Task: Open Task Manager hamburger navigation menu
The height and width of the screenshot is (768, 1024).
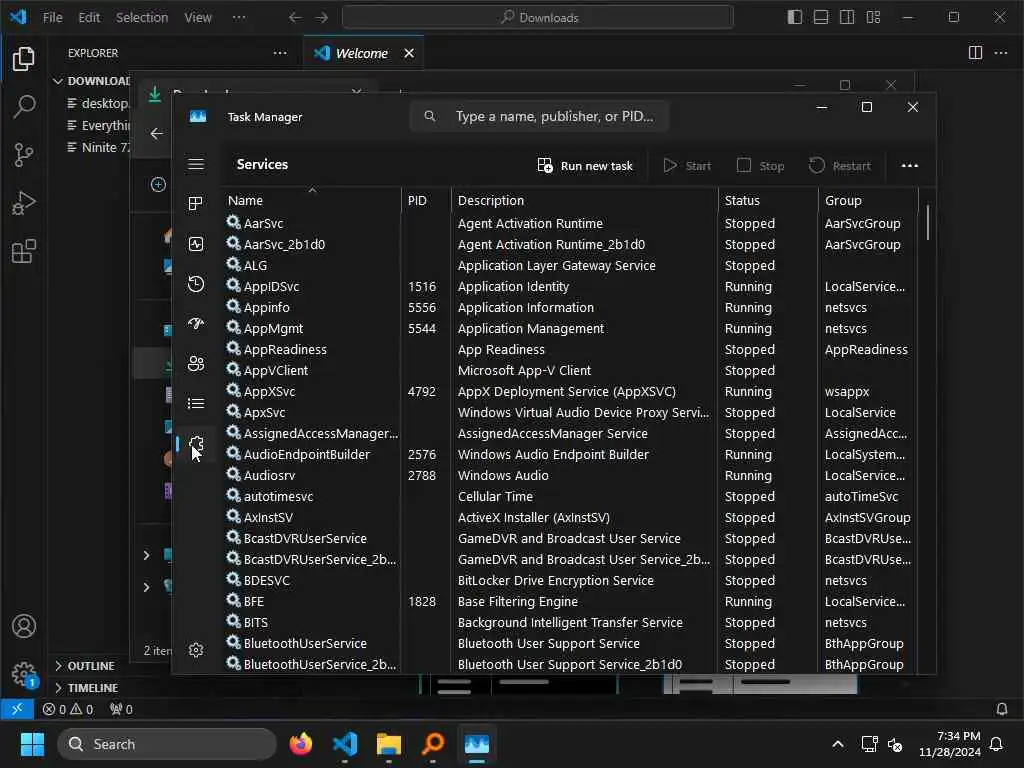Action: tap(196, 165)
